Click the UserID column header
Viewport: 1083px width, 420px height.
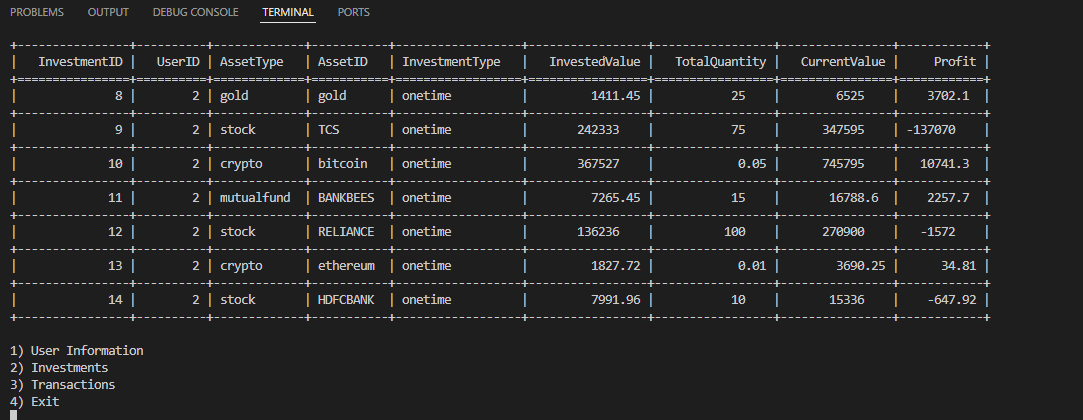[178, 61]
